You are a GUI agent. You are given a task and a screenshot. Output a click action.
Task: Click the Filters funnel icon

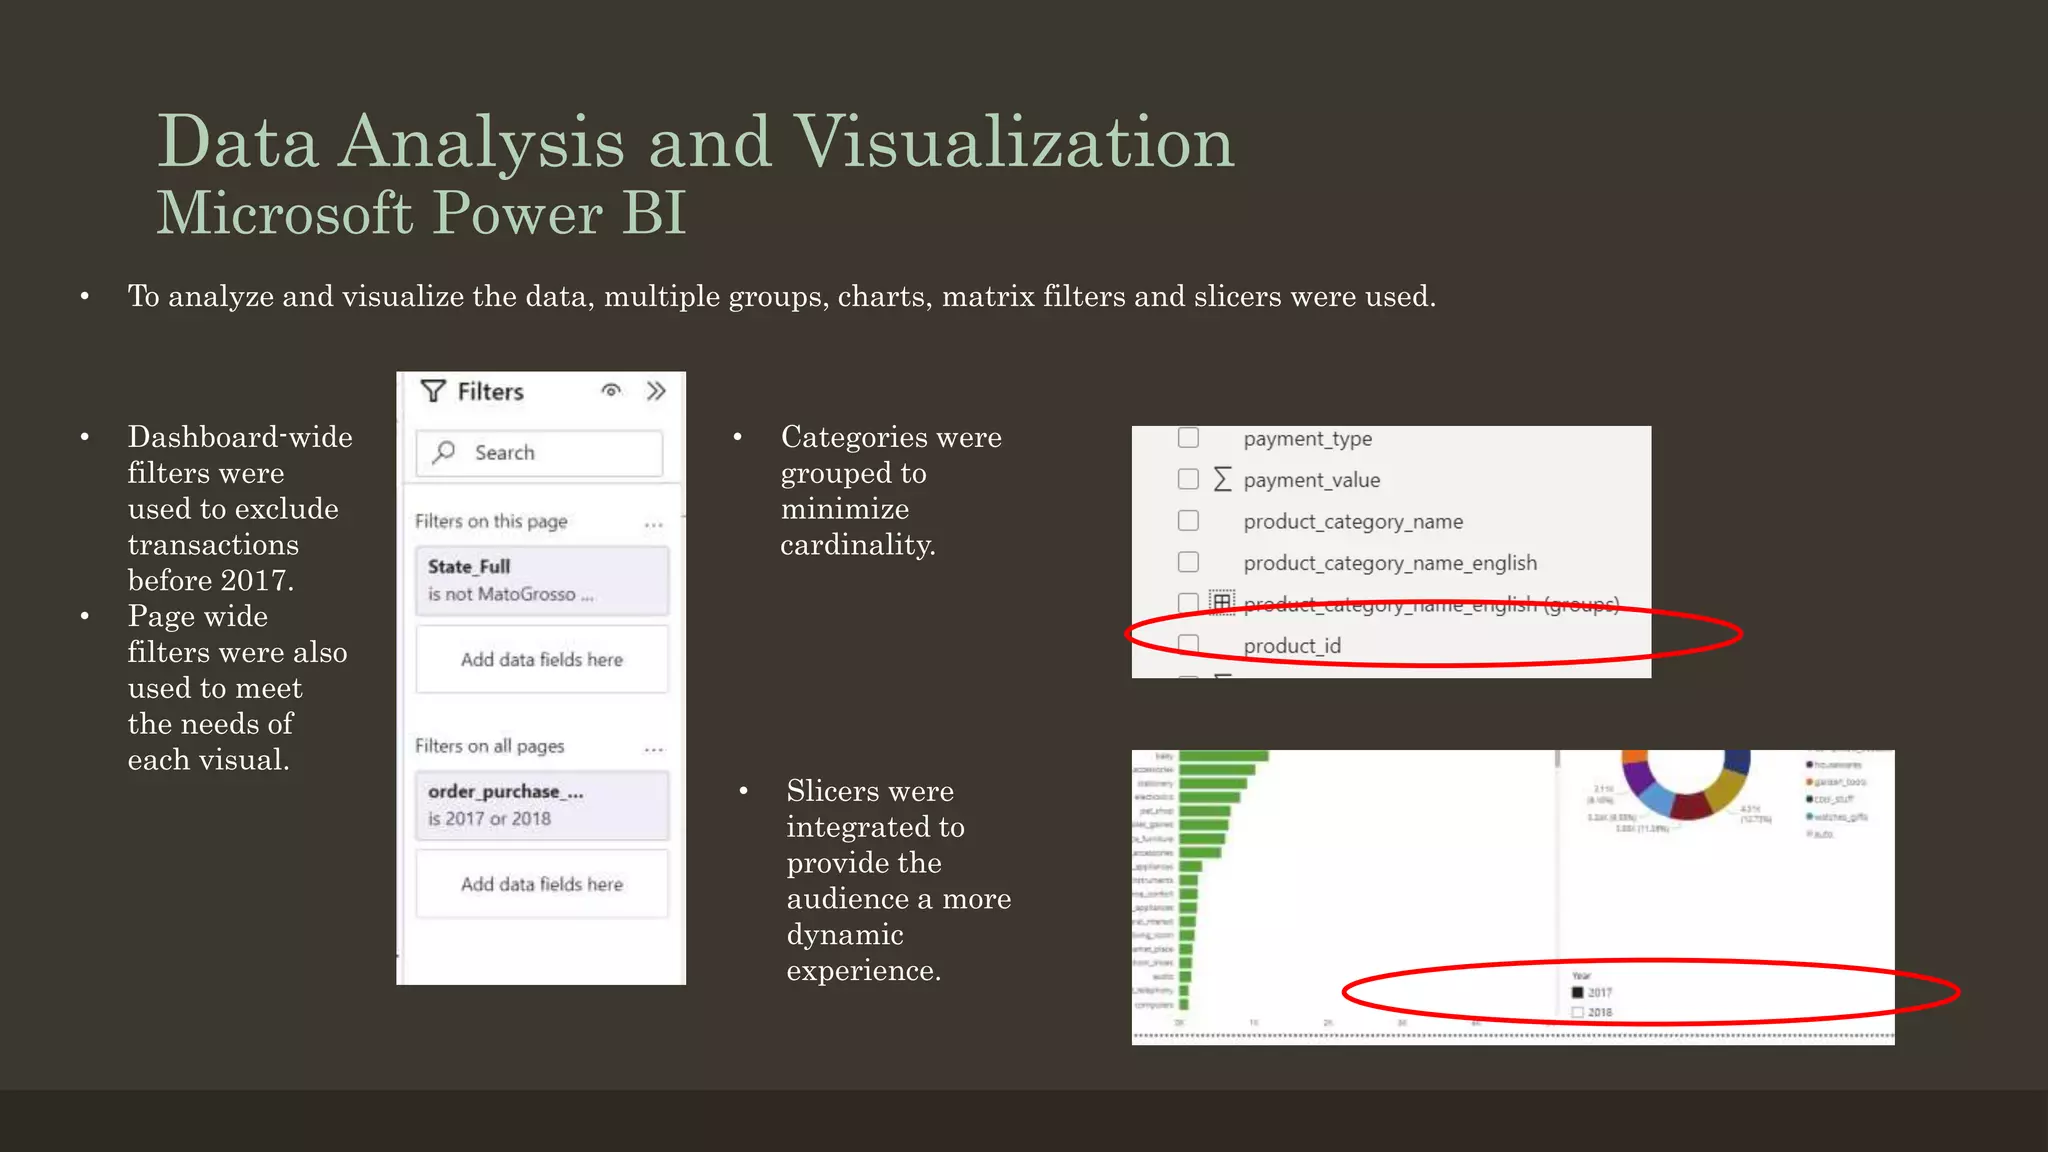(x=433, y=391)
